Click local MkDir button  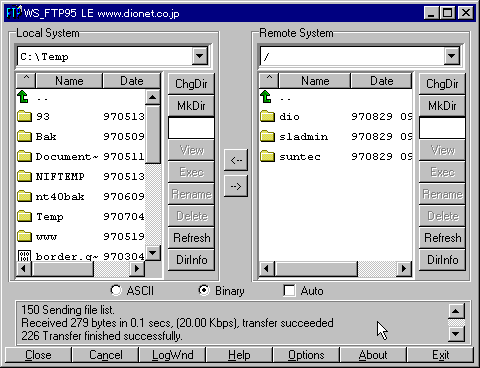tap(191, 106)
